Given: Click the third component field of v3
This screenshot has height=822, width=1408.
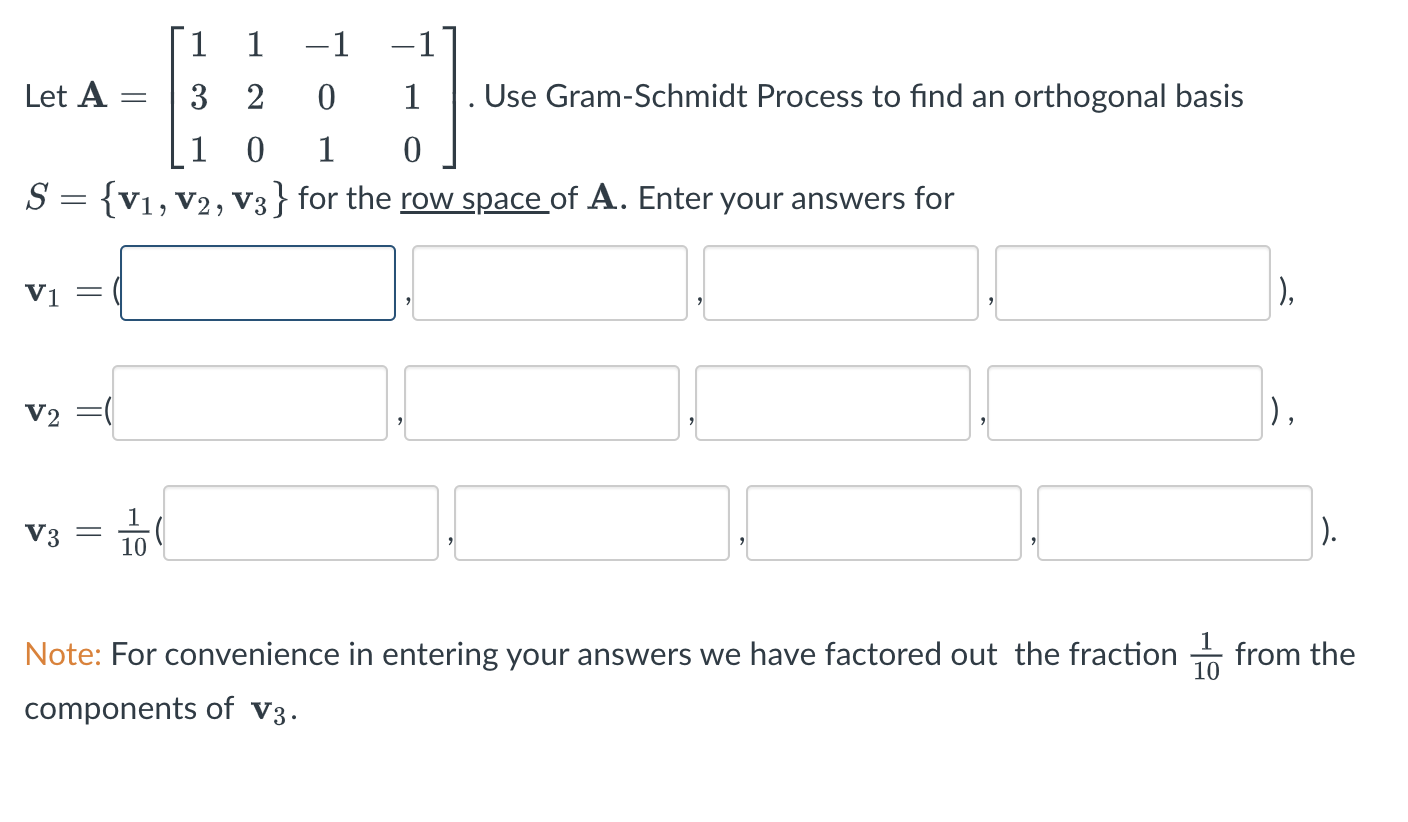Looking at the screenshot, I should click(883, 523).
